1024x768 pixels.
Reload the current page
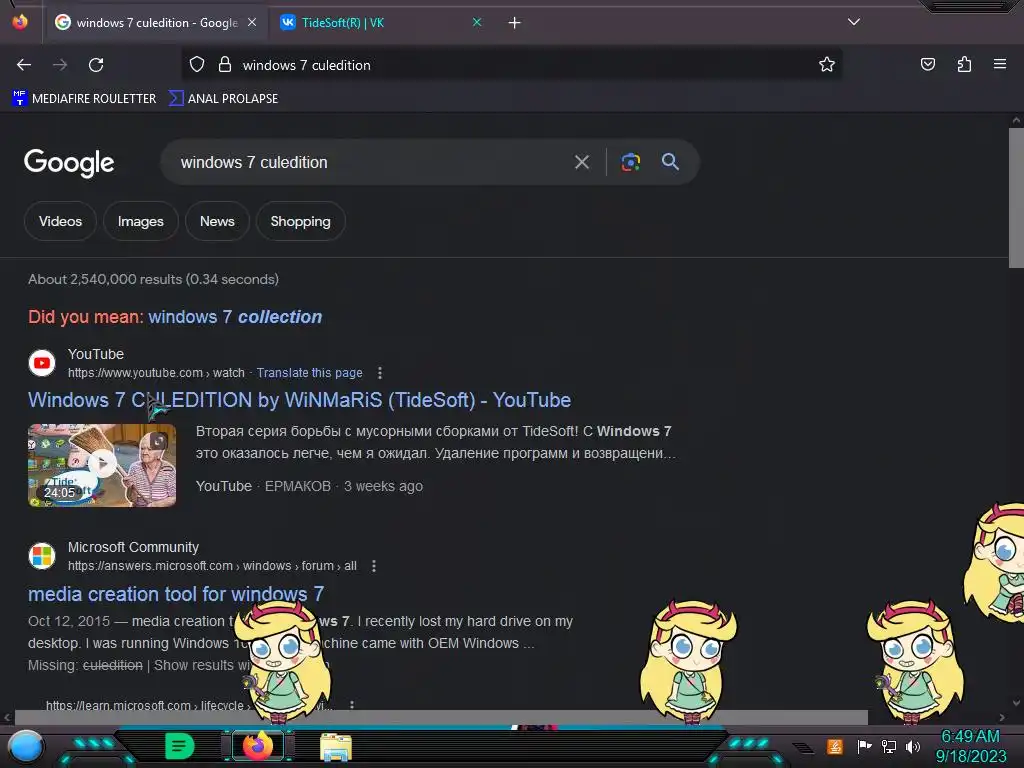point(96,65)
